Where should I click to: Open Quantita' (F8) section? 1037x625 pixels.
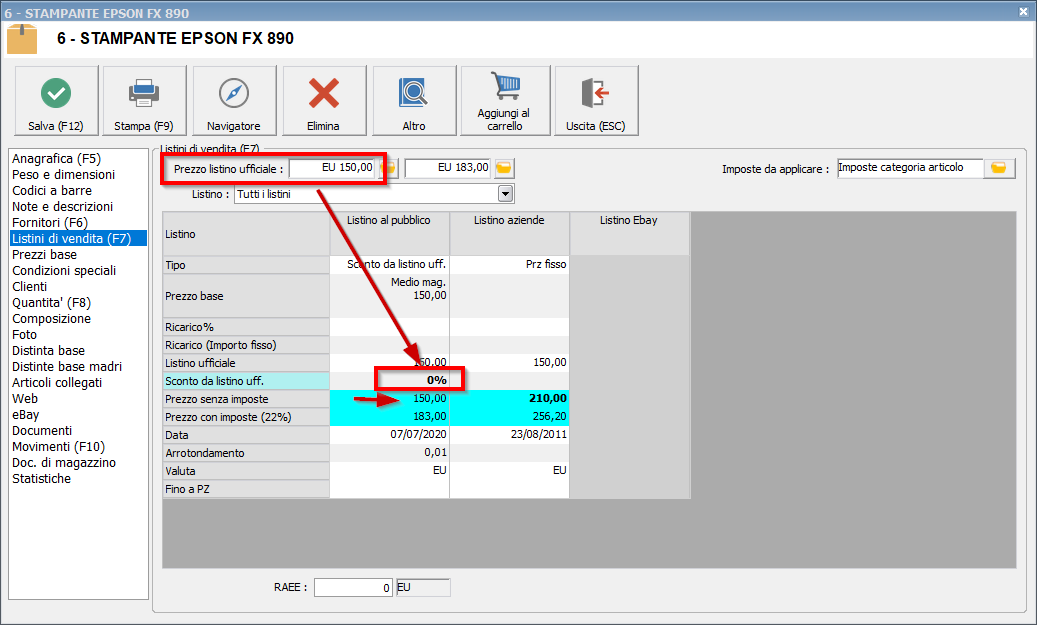[x=52, y=303]
